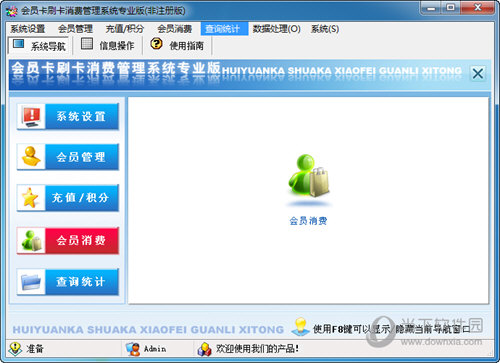500x363 pixels.
Task: Open the 会员管理 menu
Action: [75, 29]
